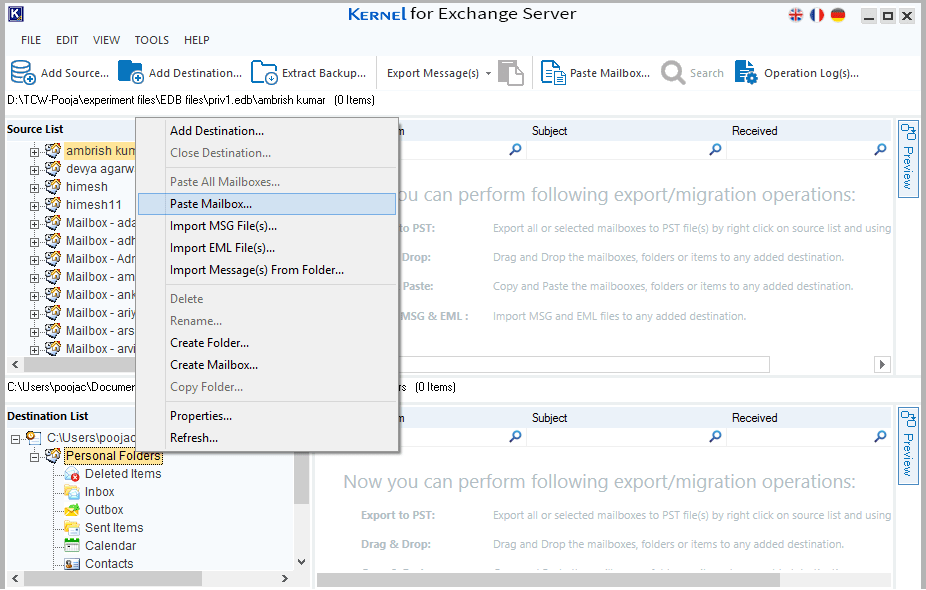Open the TOOLS menu
The height and width of the screenshot is (590, 926).
coord(152,40)
